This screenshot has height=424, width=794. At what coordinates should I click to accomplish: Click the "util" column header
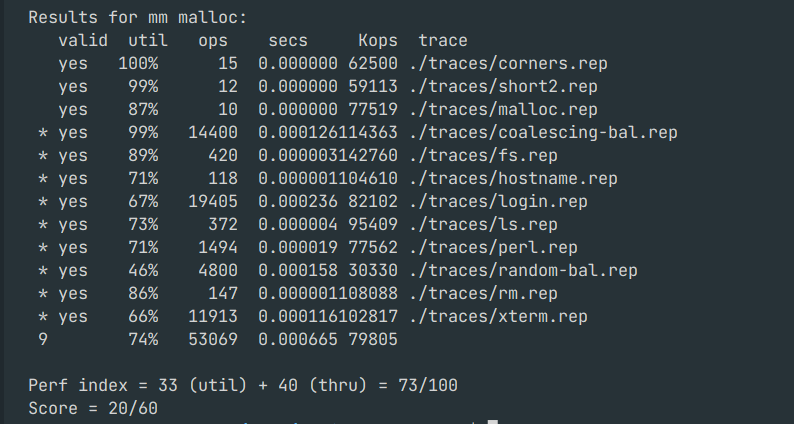click(x=148, y=41)
